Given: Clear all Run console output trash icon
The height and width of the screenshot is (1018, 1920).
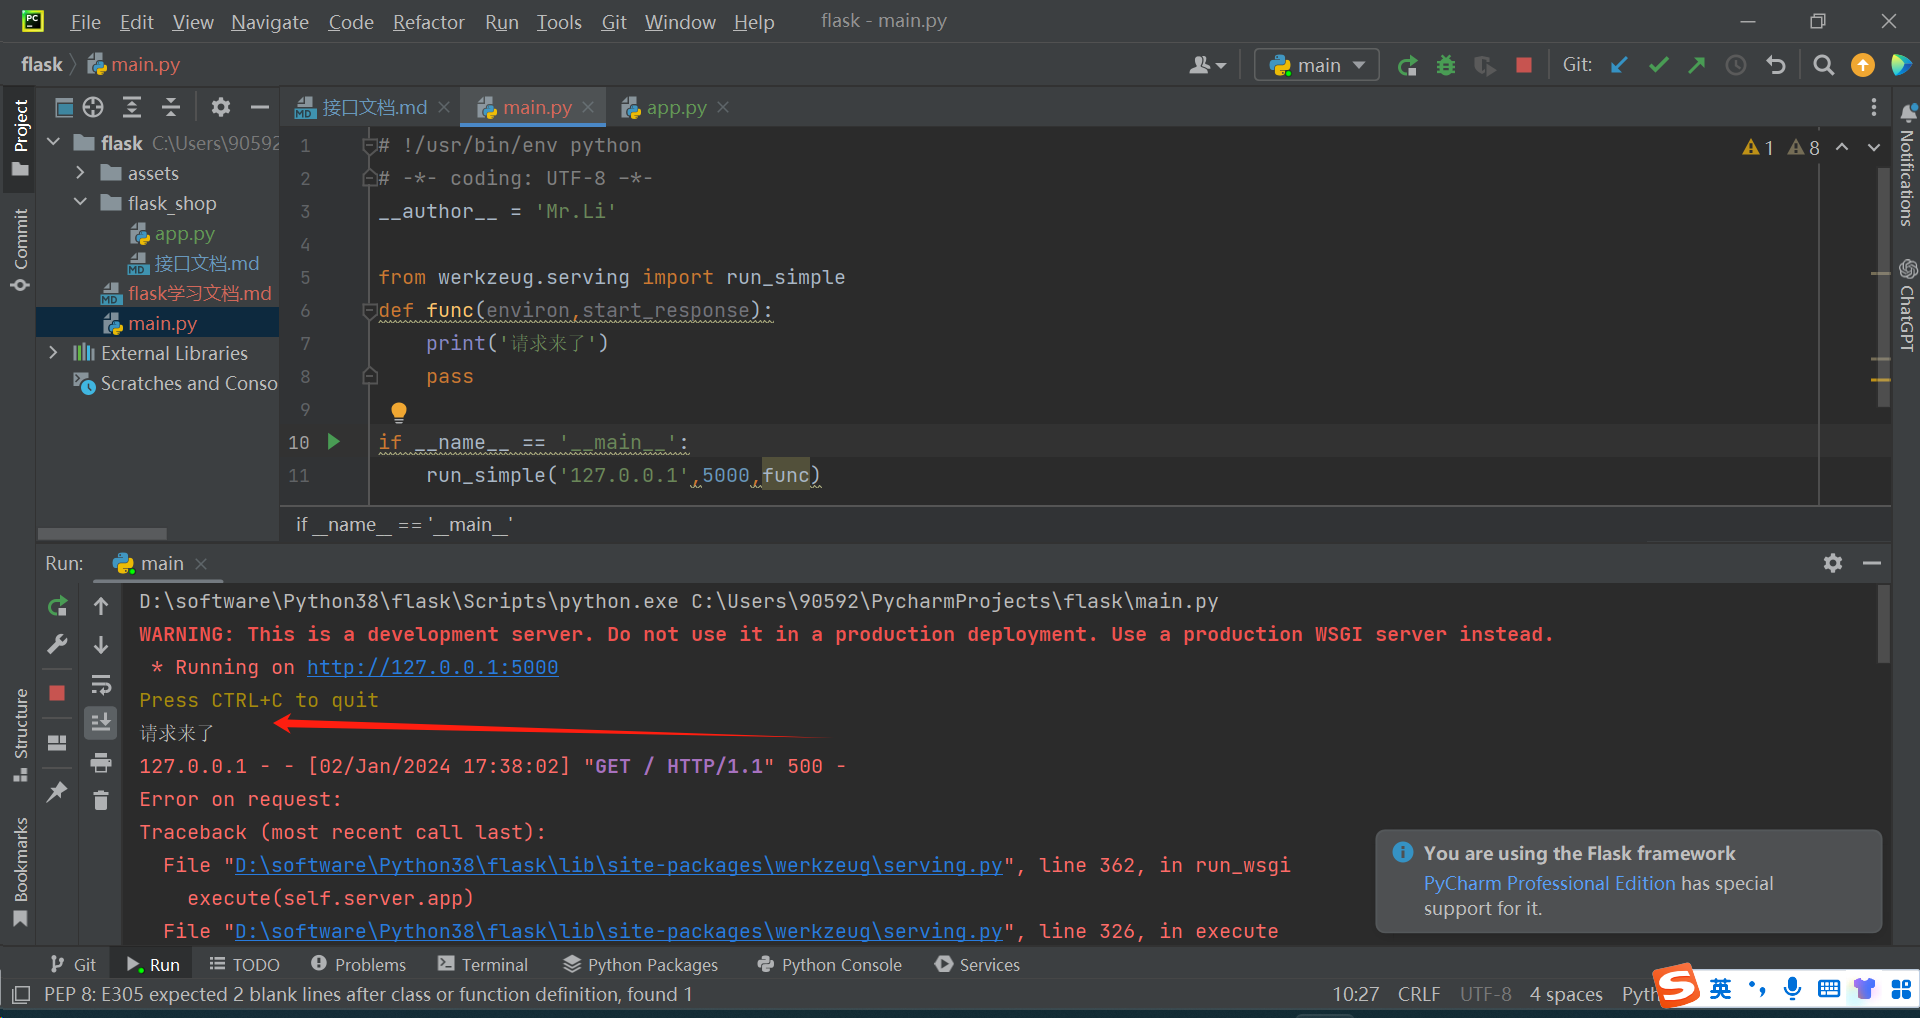Looking at the screenshot, I should (x=101, y=800).
